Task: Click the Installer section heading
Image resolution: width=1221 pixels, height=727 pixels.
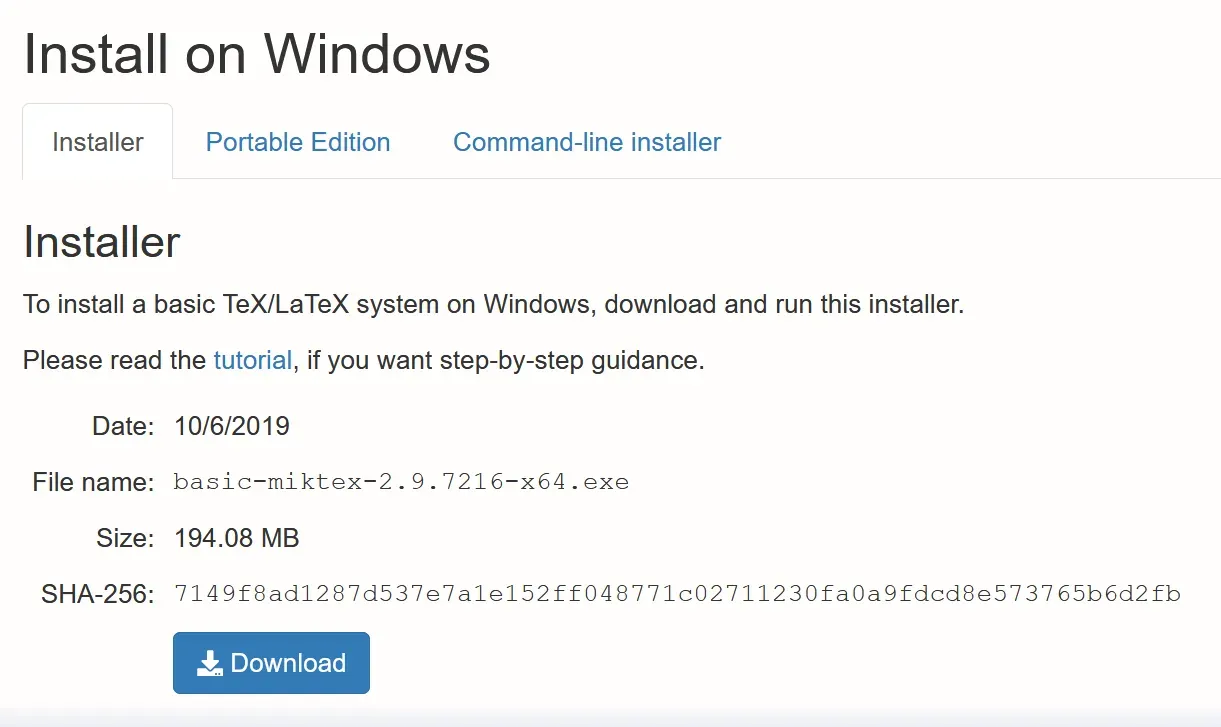Action: click(x=102, y=242)
